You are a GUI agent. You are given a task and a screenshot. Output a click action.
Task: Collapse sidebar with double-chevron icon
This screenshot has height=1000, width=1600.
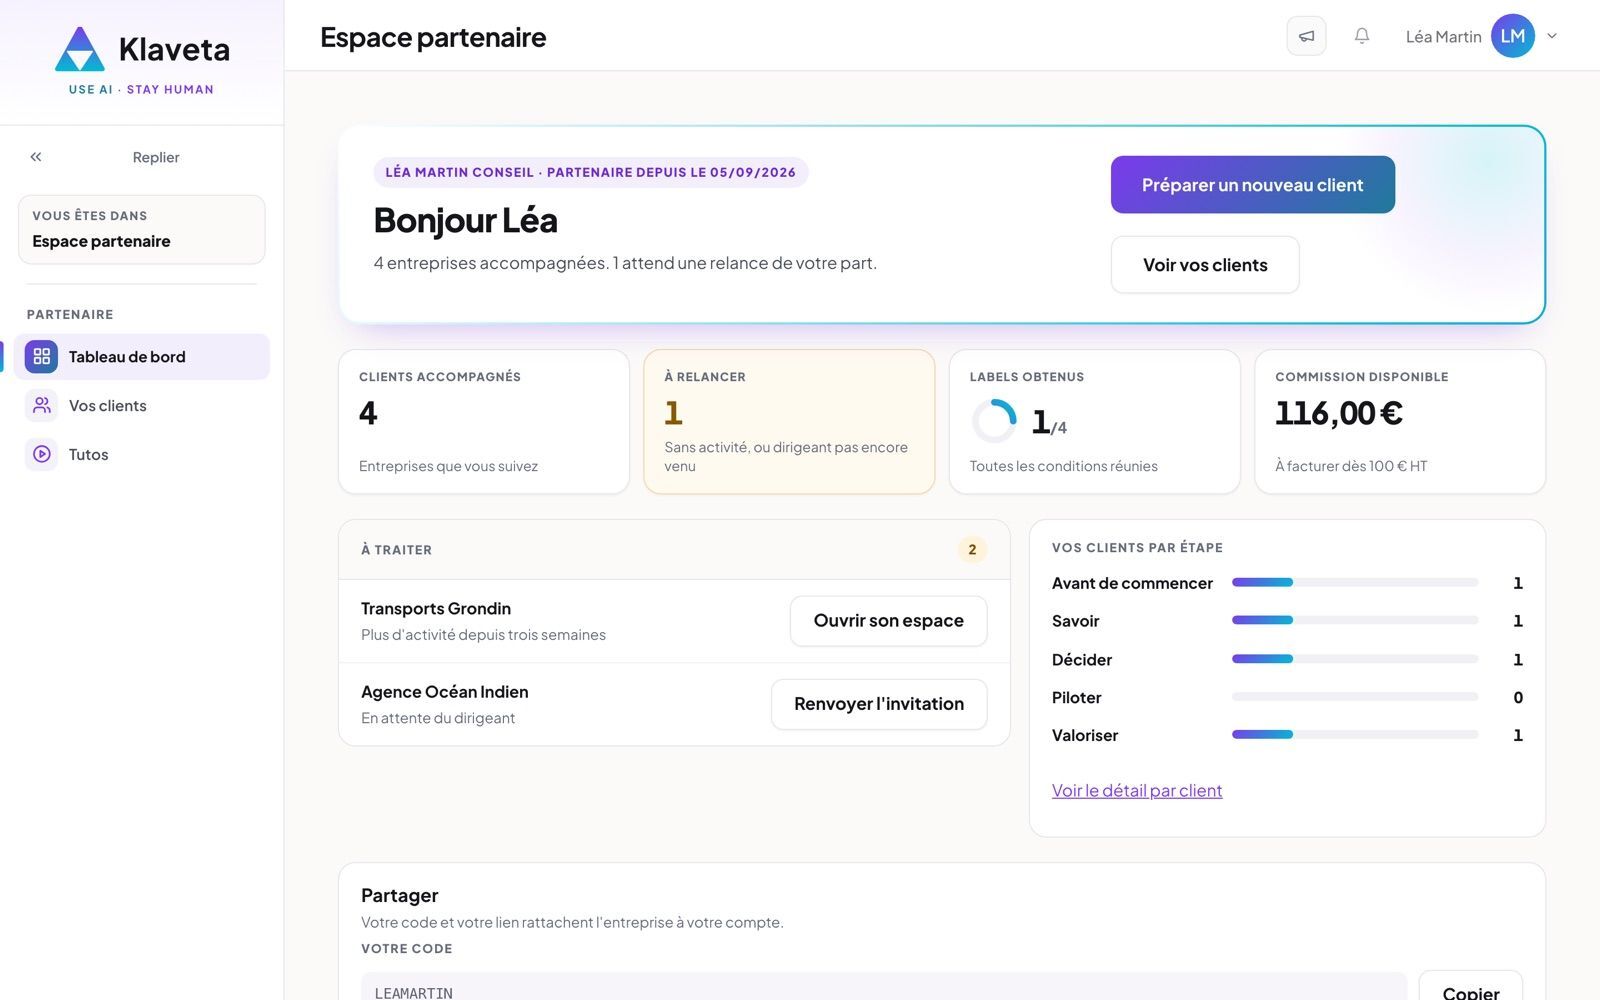click(x=36, y=157)
